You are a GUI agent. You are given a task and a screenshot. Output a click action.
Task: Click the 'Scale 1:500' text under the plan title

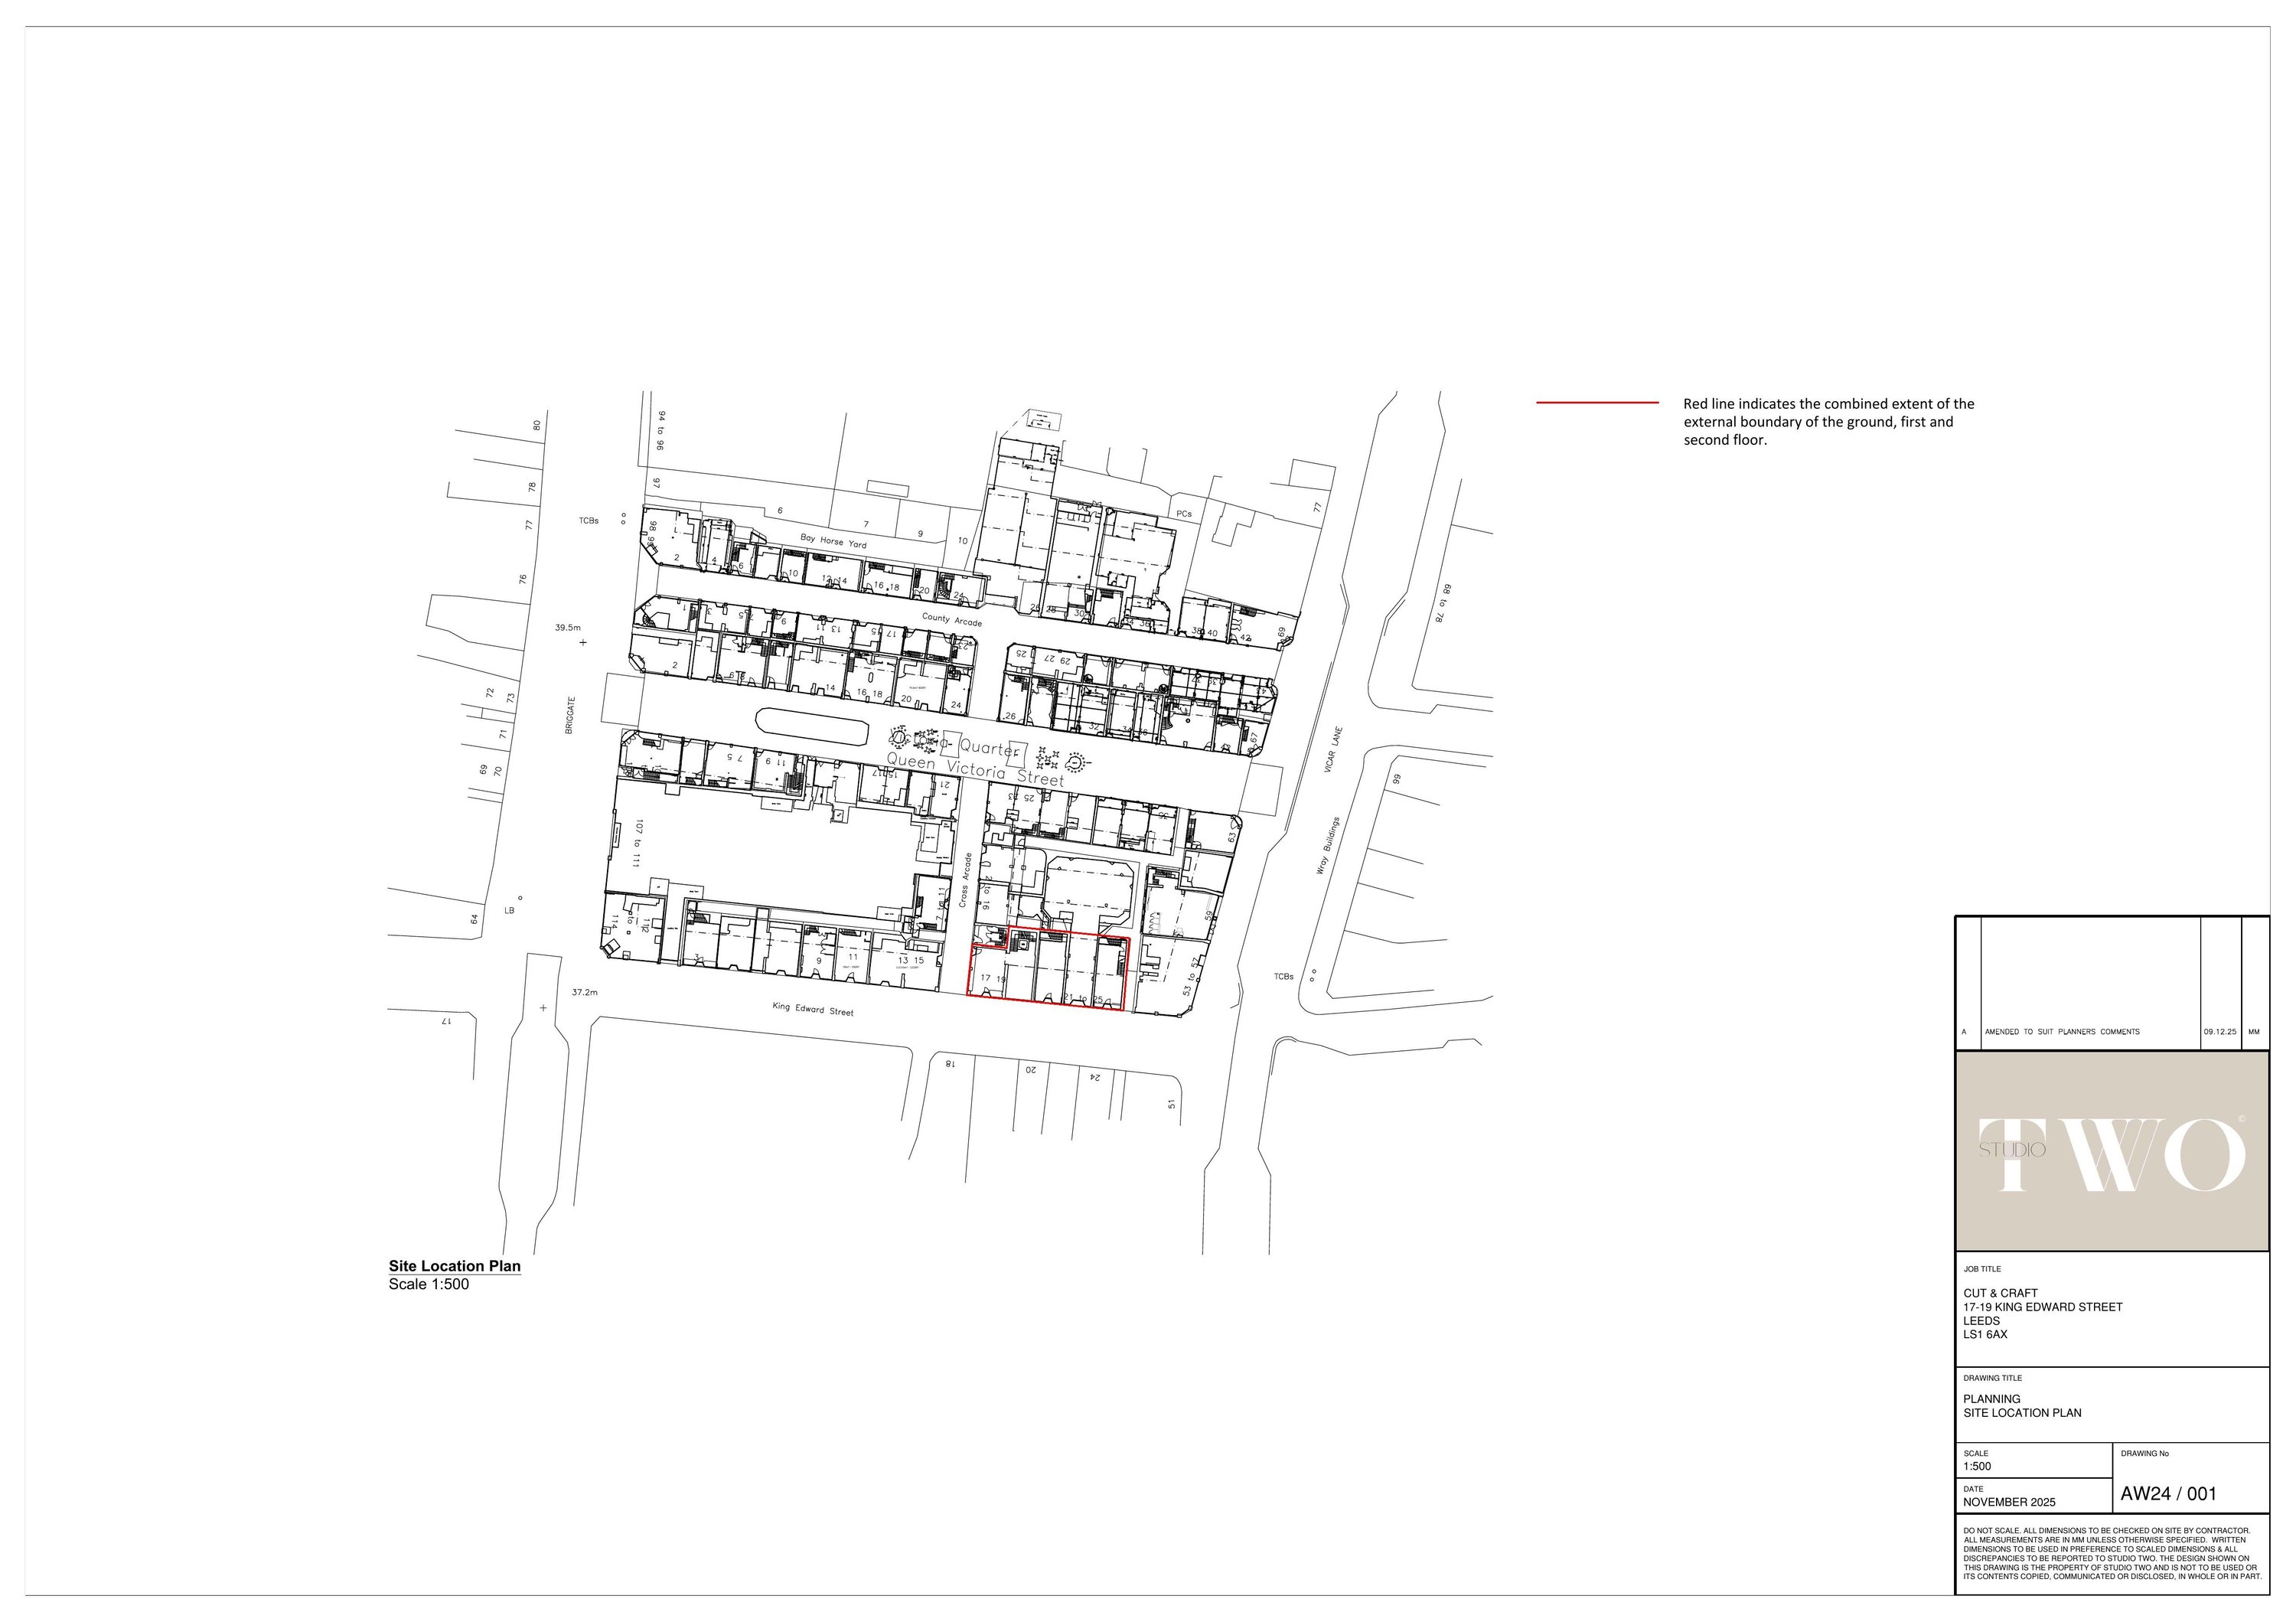pyautogui.click(x=428, y=1285)
